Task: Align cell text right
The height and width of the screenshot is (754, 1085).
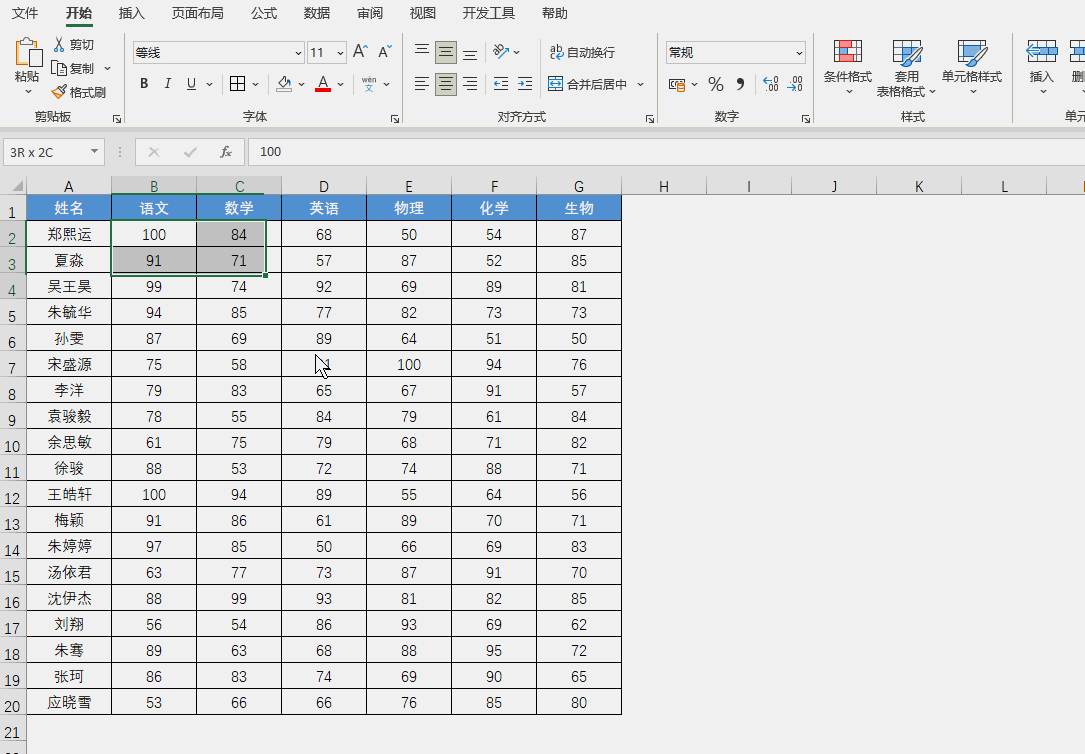Action: click(470, 84)
